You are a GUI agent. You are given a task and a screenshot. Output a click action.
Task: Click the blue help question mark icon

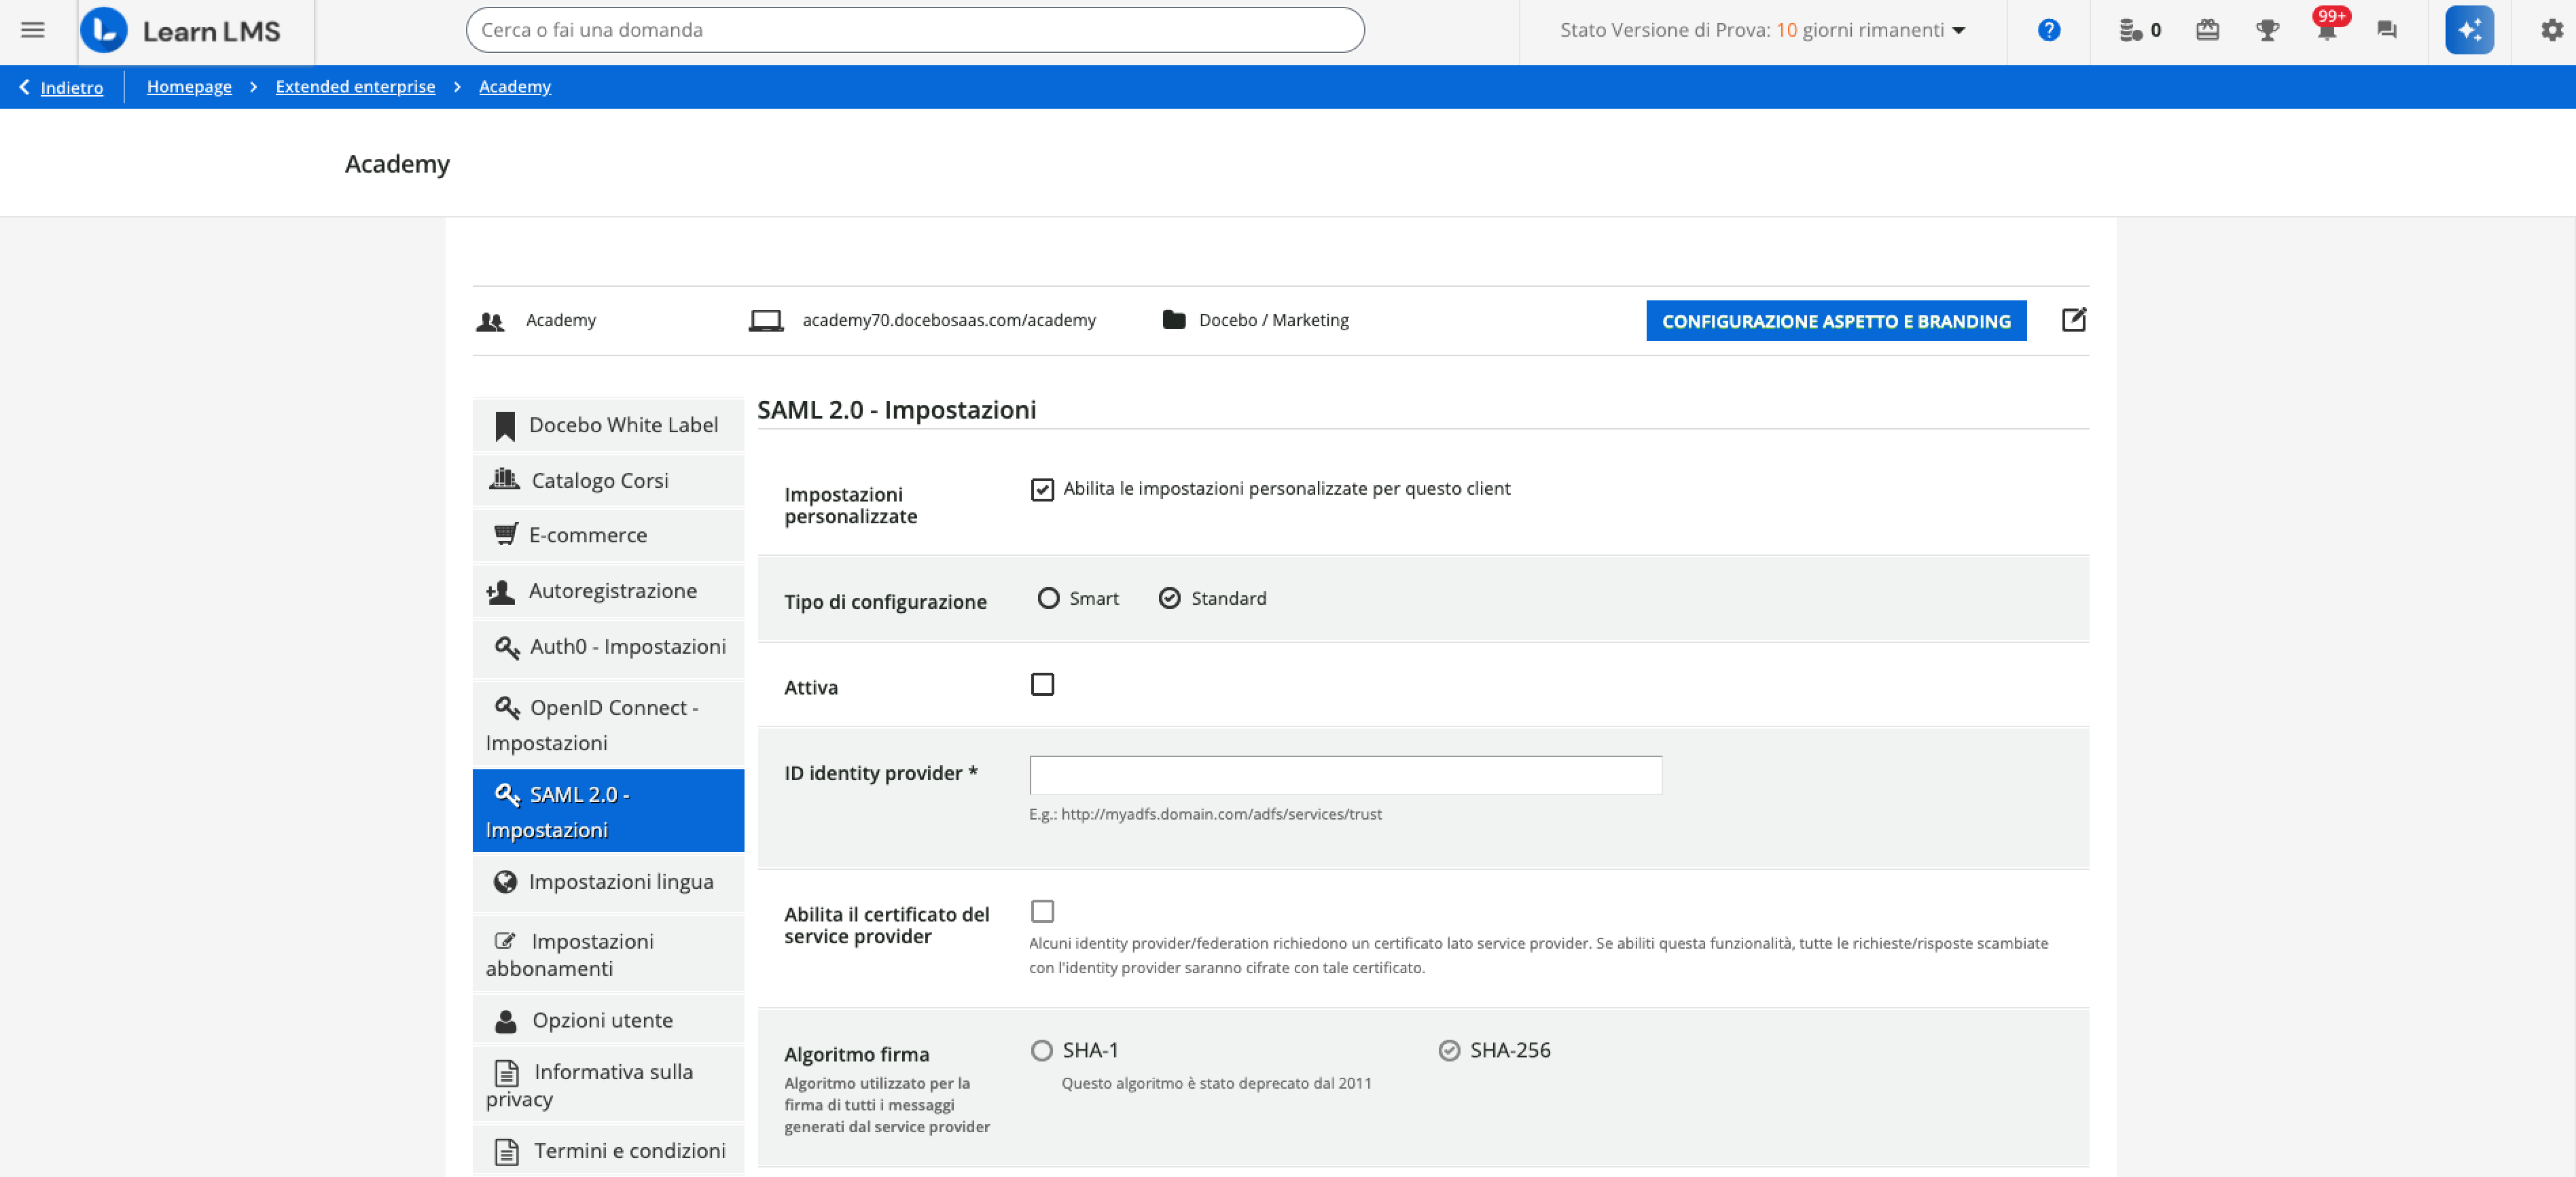click(2048, 30)
